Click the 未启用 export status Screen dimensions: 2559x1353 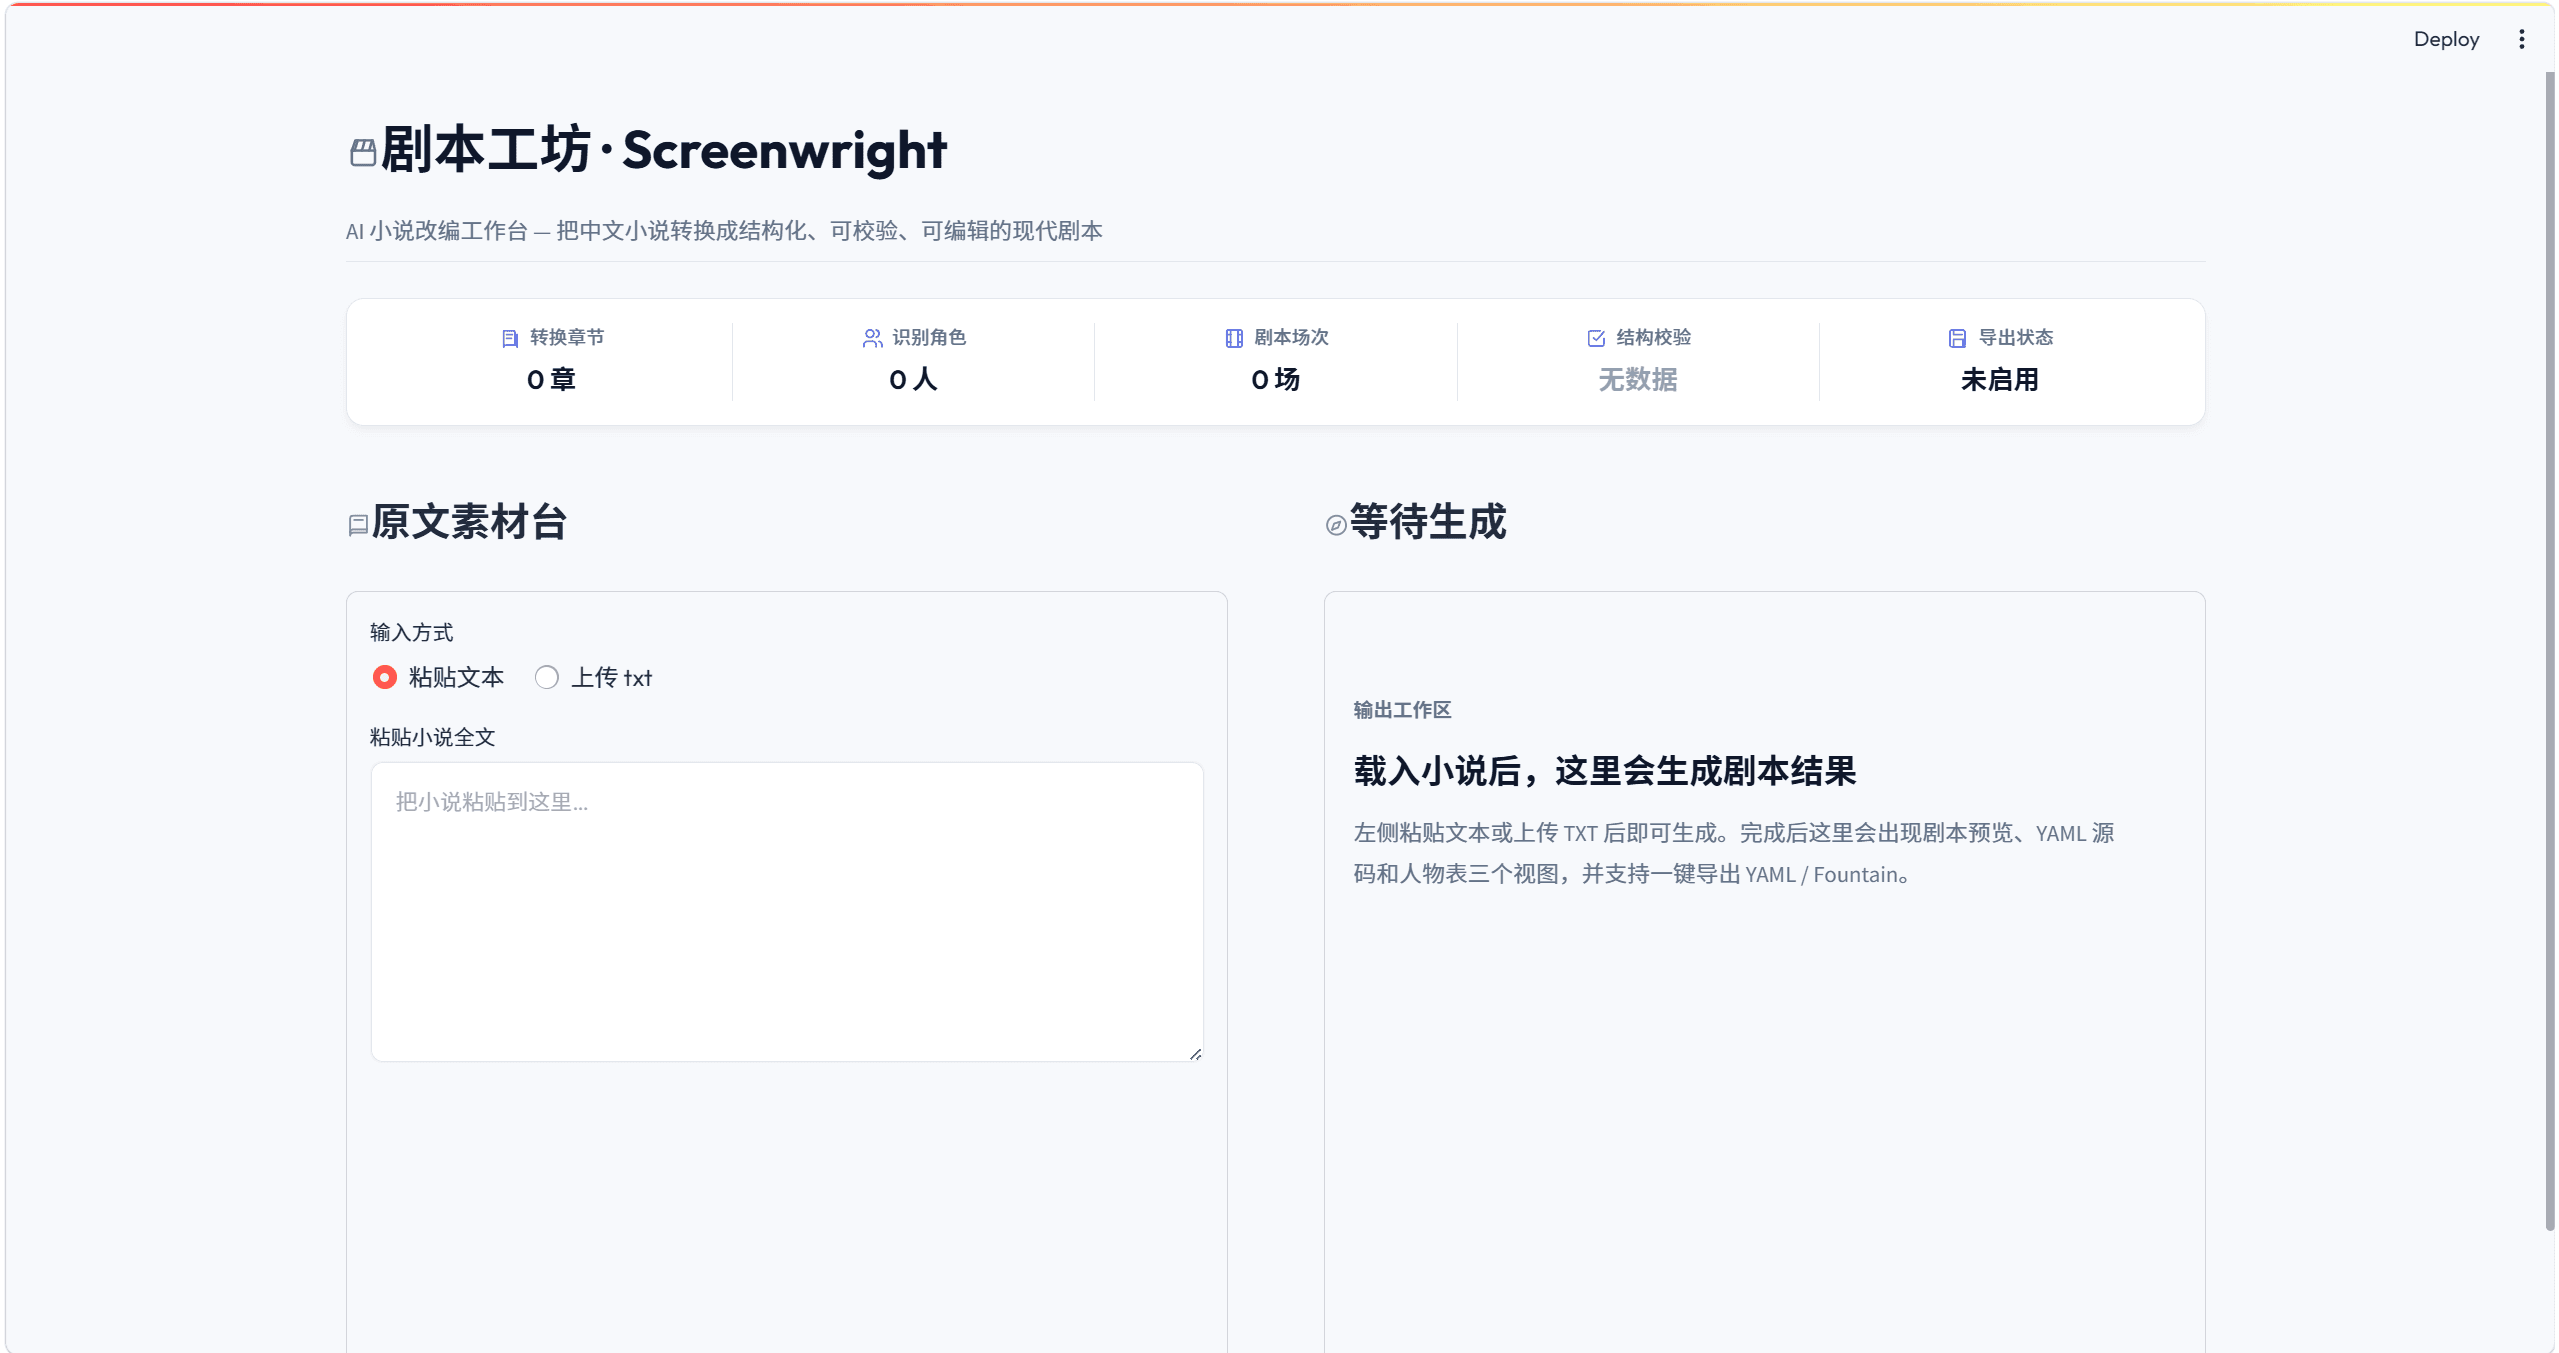pos(1999,379)
